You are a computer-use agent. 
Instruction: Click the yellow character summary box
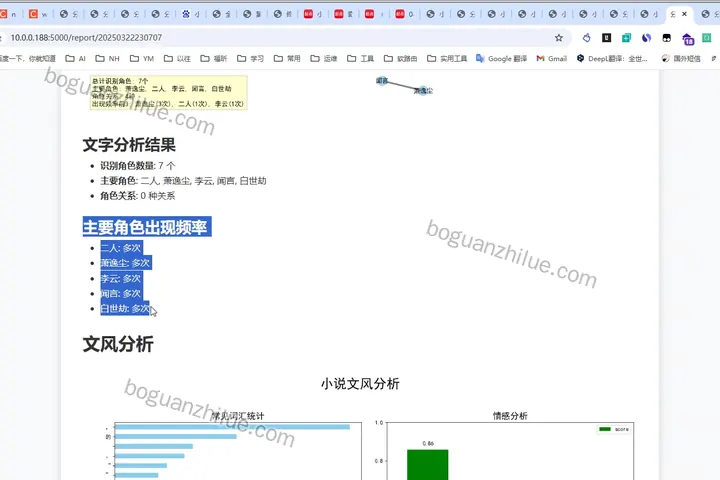click(x=169, y=92)
